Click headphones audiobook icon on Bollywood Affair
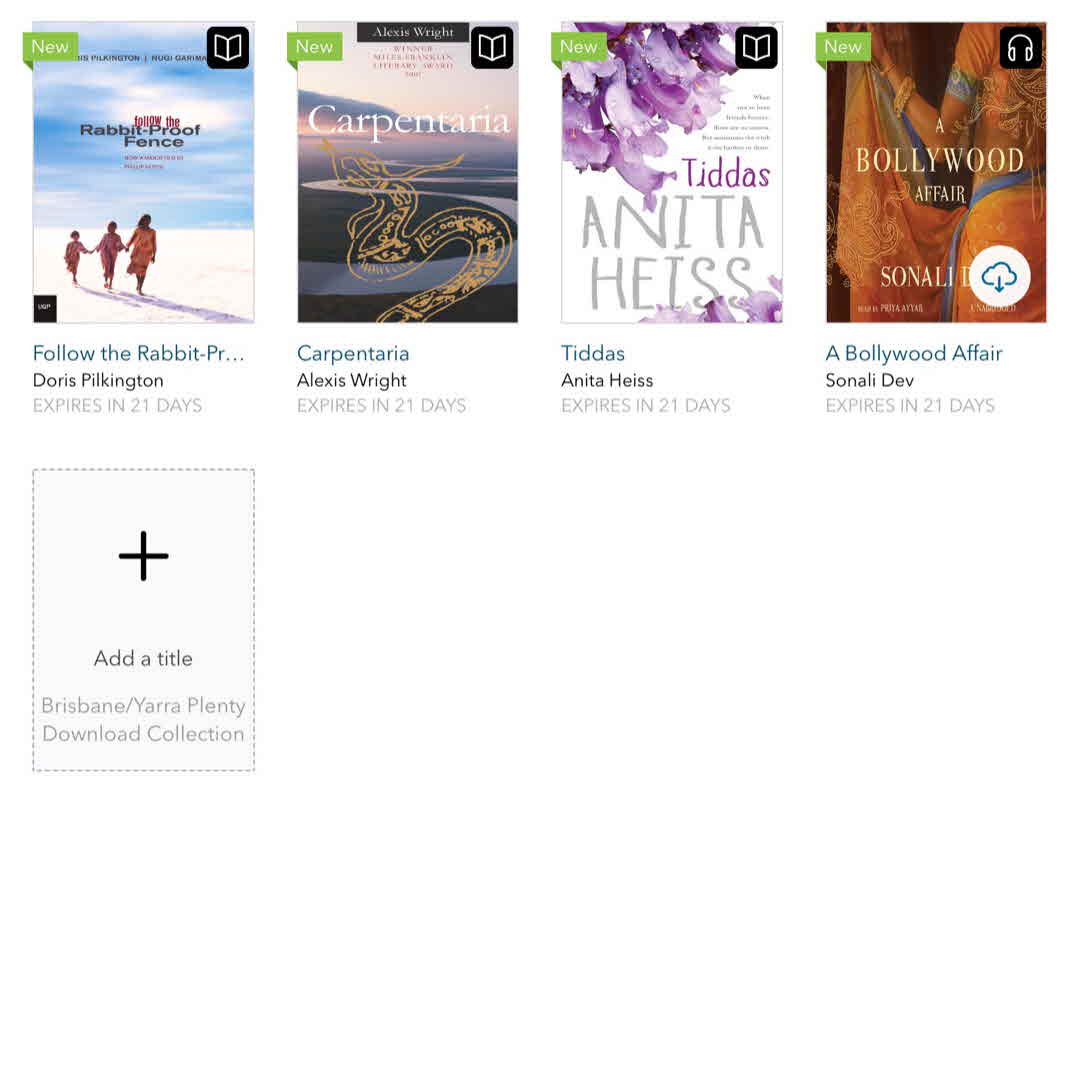Screen dimensions: 1080x1080 coord(1020,48)
